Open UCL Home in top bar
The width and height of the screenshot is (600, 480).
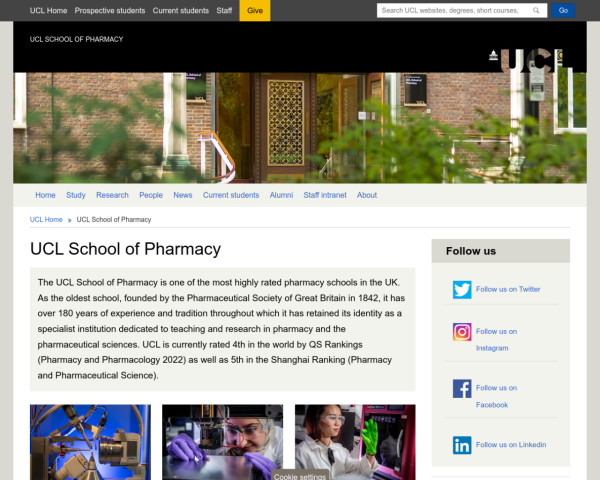[x=48, y=10]
